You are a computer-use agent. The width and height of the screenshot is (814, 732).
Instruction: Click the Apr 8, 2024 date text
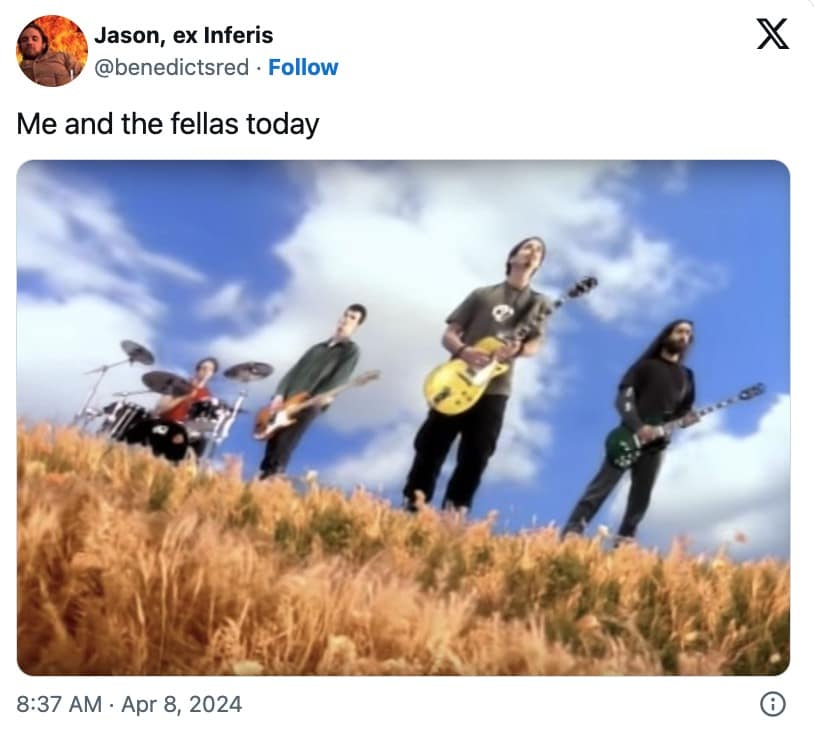click(x=182, y=704)
